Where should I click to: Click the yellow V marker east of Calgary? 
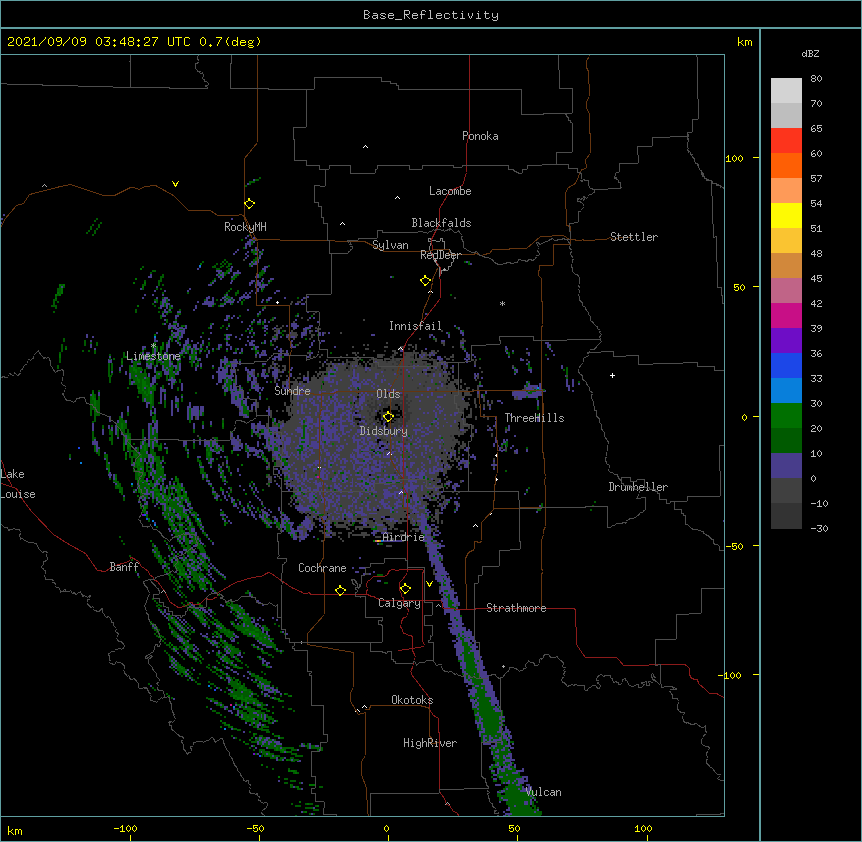(429, 584)
